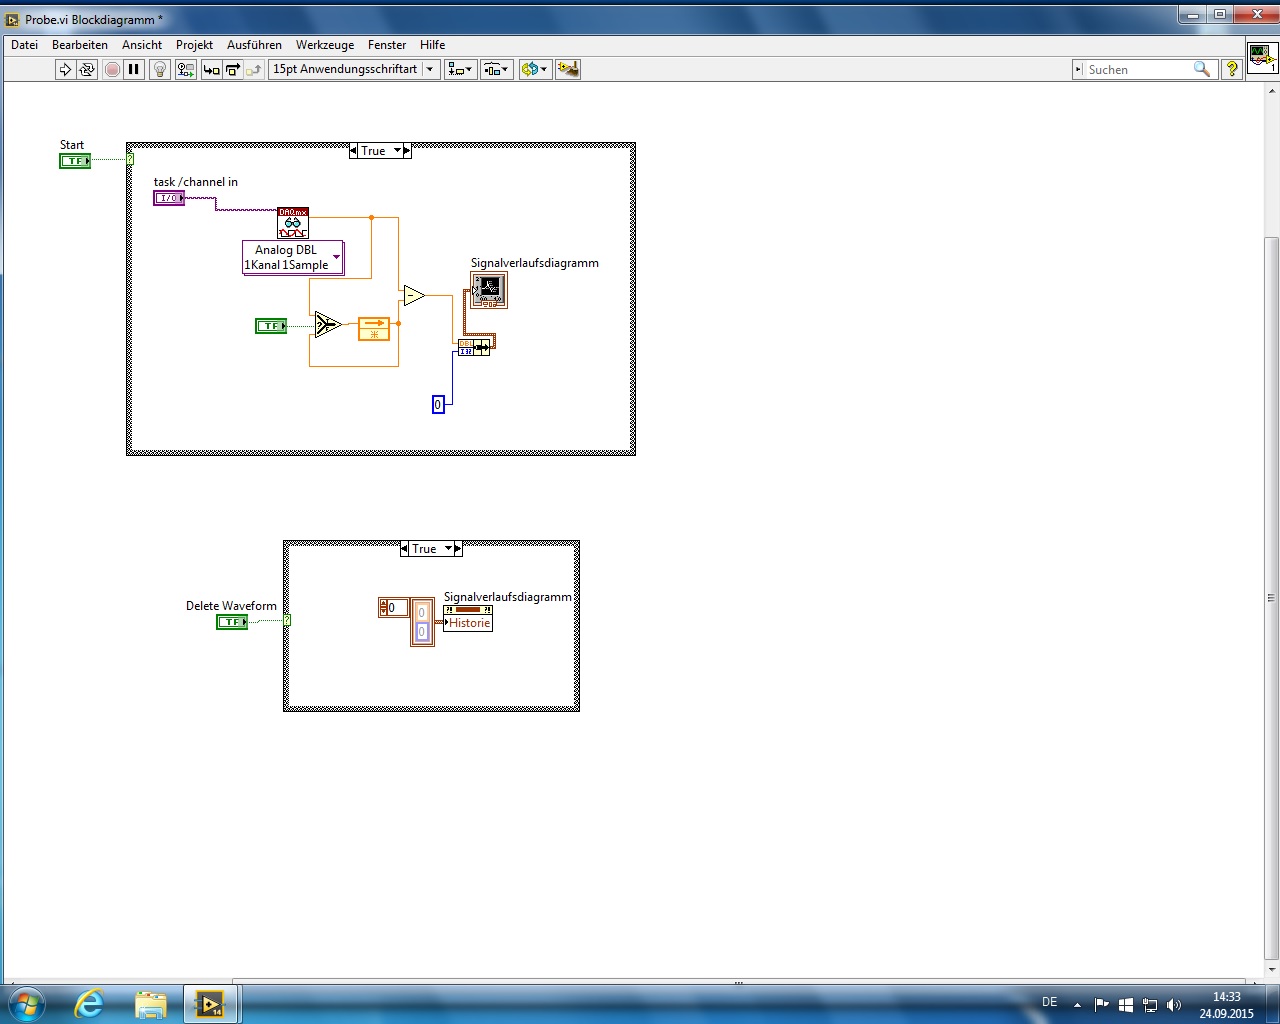Image resolution: width=1280 pixels, height=1024 pixels.
Task: Select the task/channel in I/O terminal
Action: click(169, 198)
